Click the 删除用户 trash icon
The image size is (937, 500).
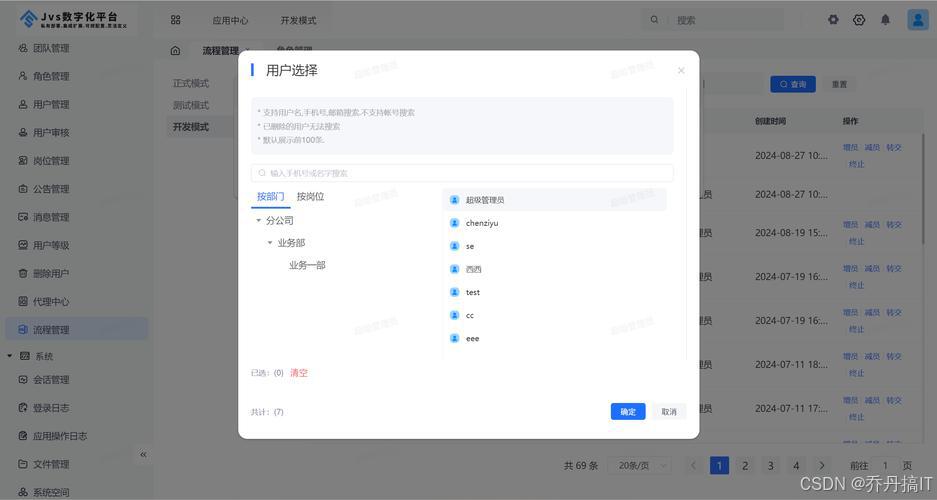23,273
